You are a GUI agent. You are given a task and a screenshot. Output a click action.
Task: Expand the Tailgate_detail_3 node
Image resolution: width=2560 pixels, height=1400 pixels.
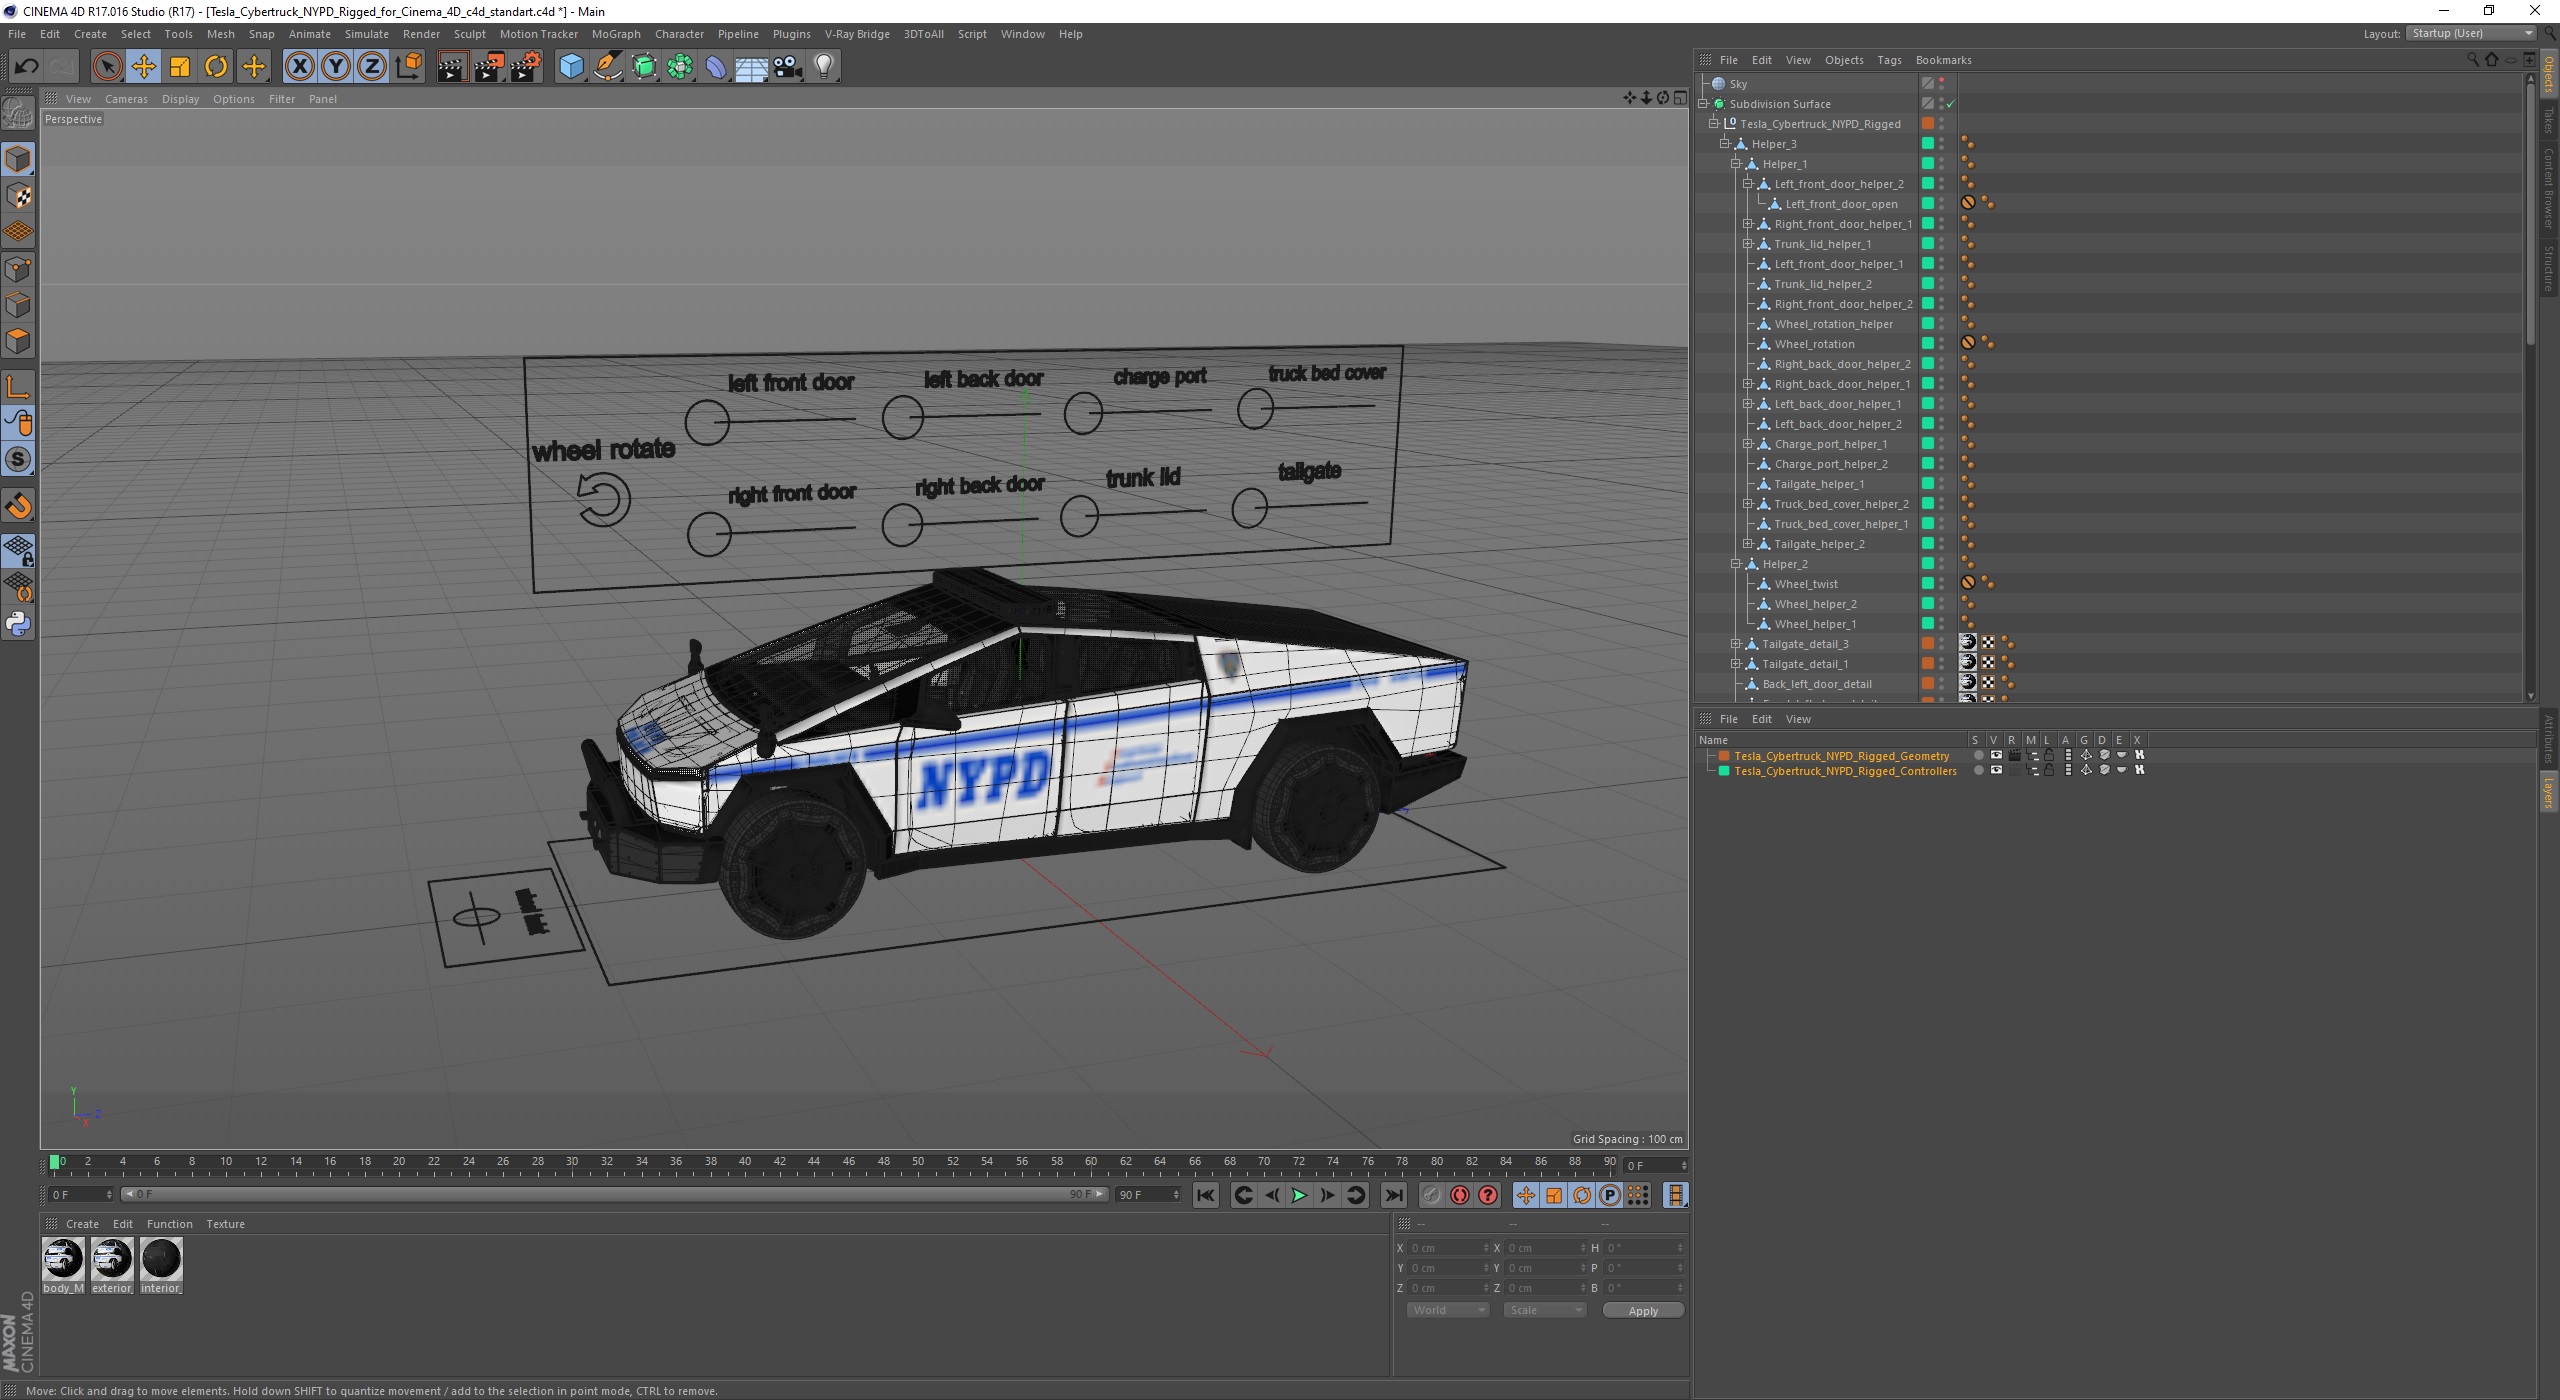click(1736, 643)
